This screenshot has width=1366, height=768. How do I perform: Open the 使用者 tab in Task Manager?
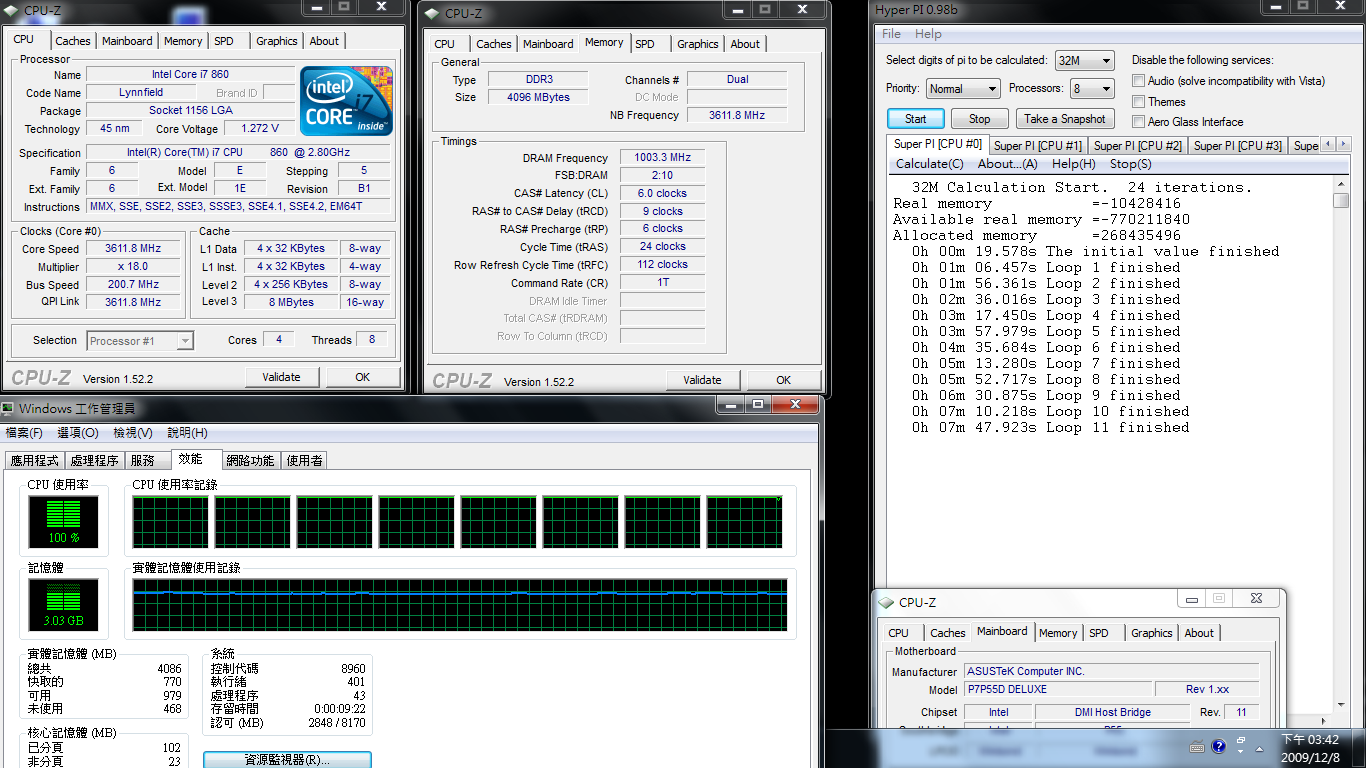click(304, 461)
